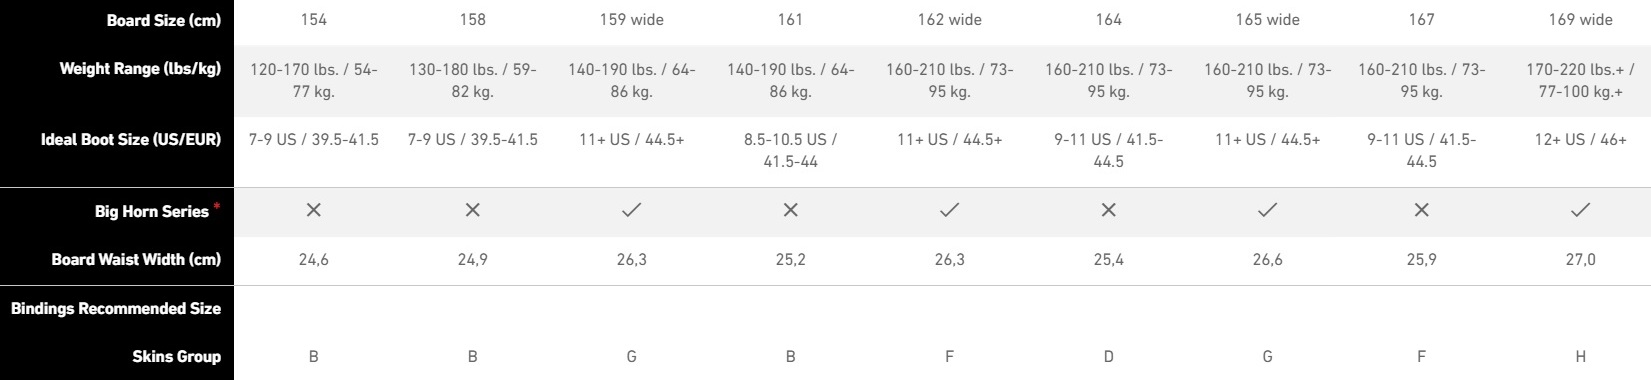
Task: Click the Big Horn cross for board 154
Action: [x=313, y=210]
